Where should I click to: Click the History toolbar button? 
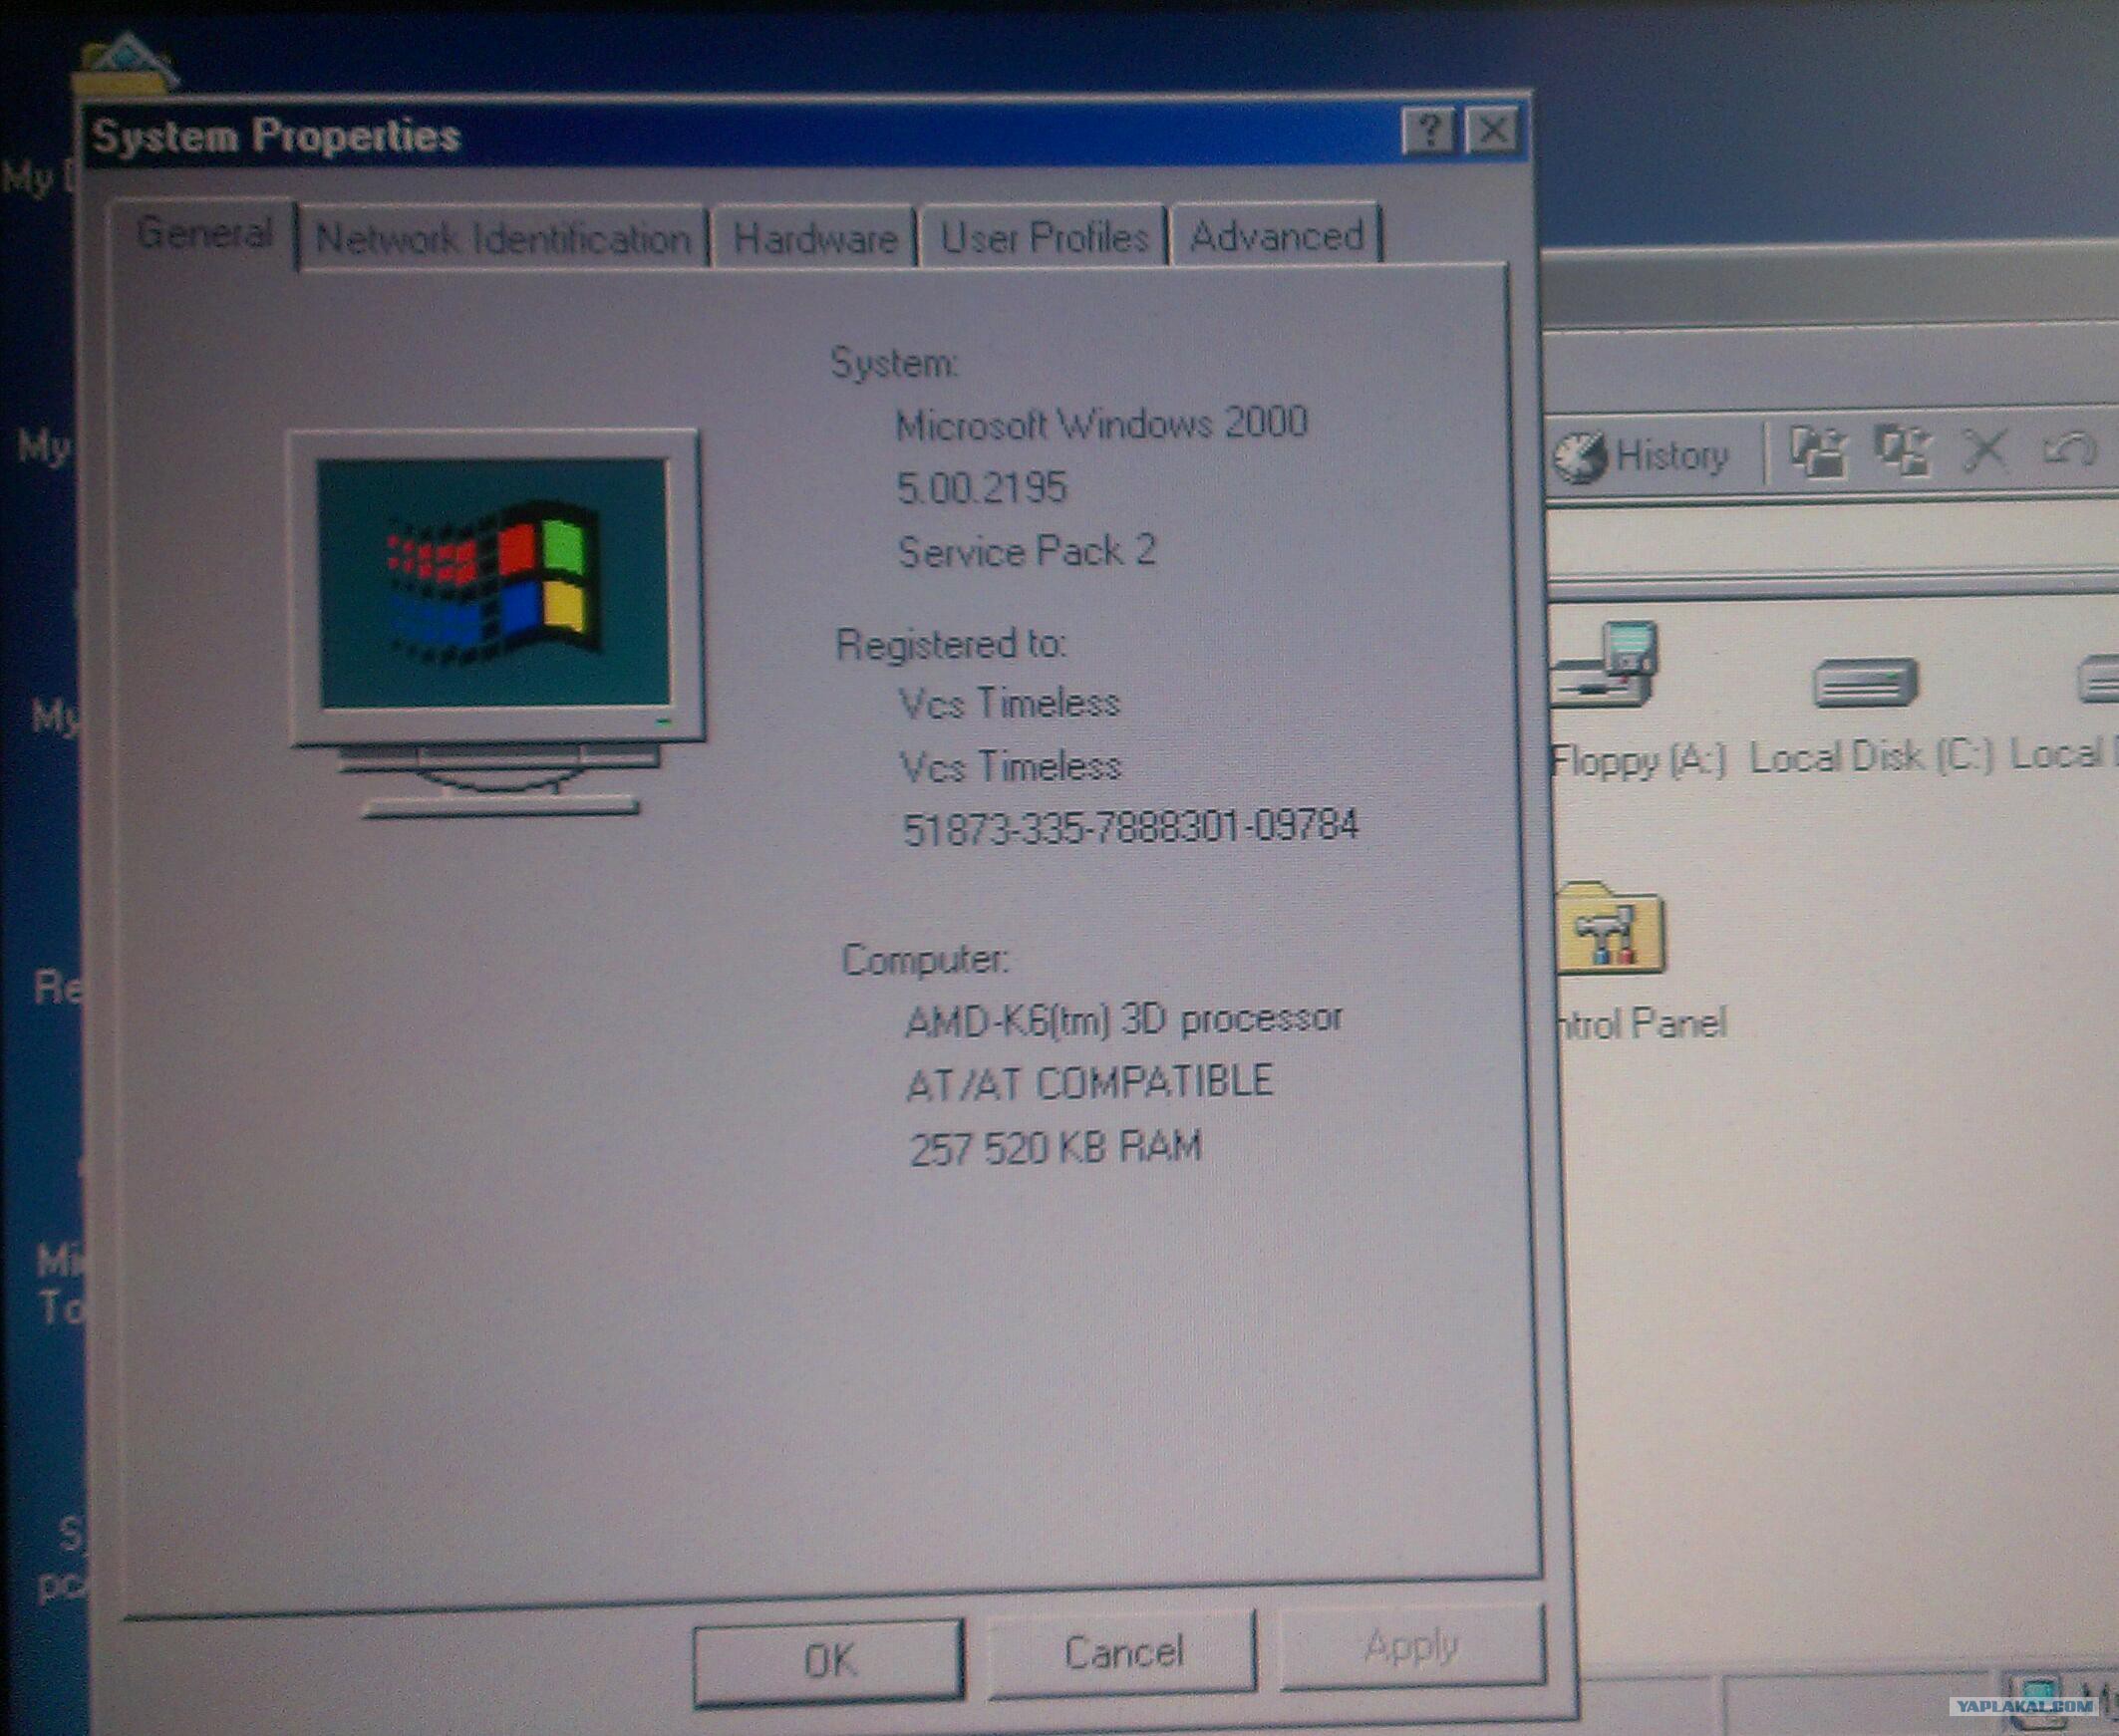1641,456
